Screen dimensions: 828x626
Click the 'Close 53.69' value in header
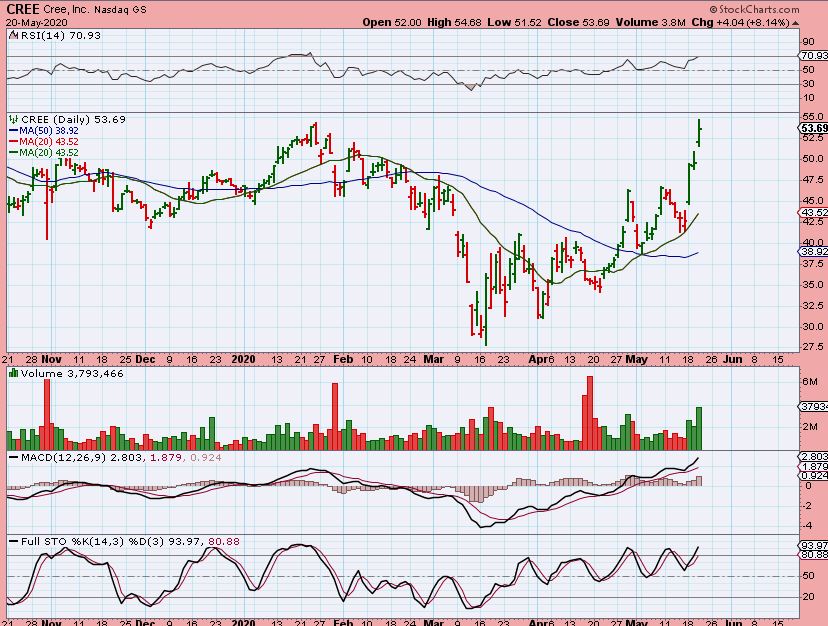tap(579, 23)
